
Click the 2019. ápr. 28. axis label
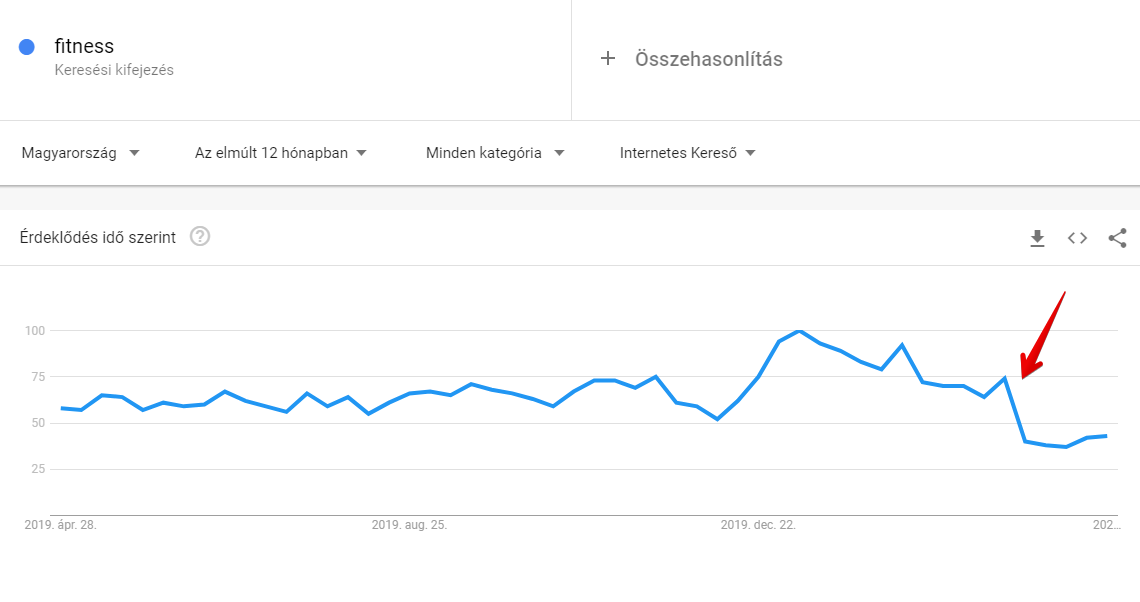(60, 524)
